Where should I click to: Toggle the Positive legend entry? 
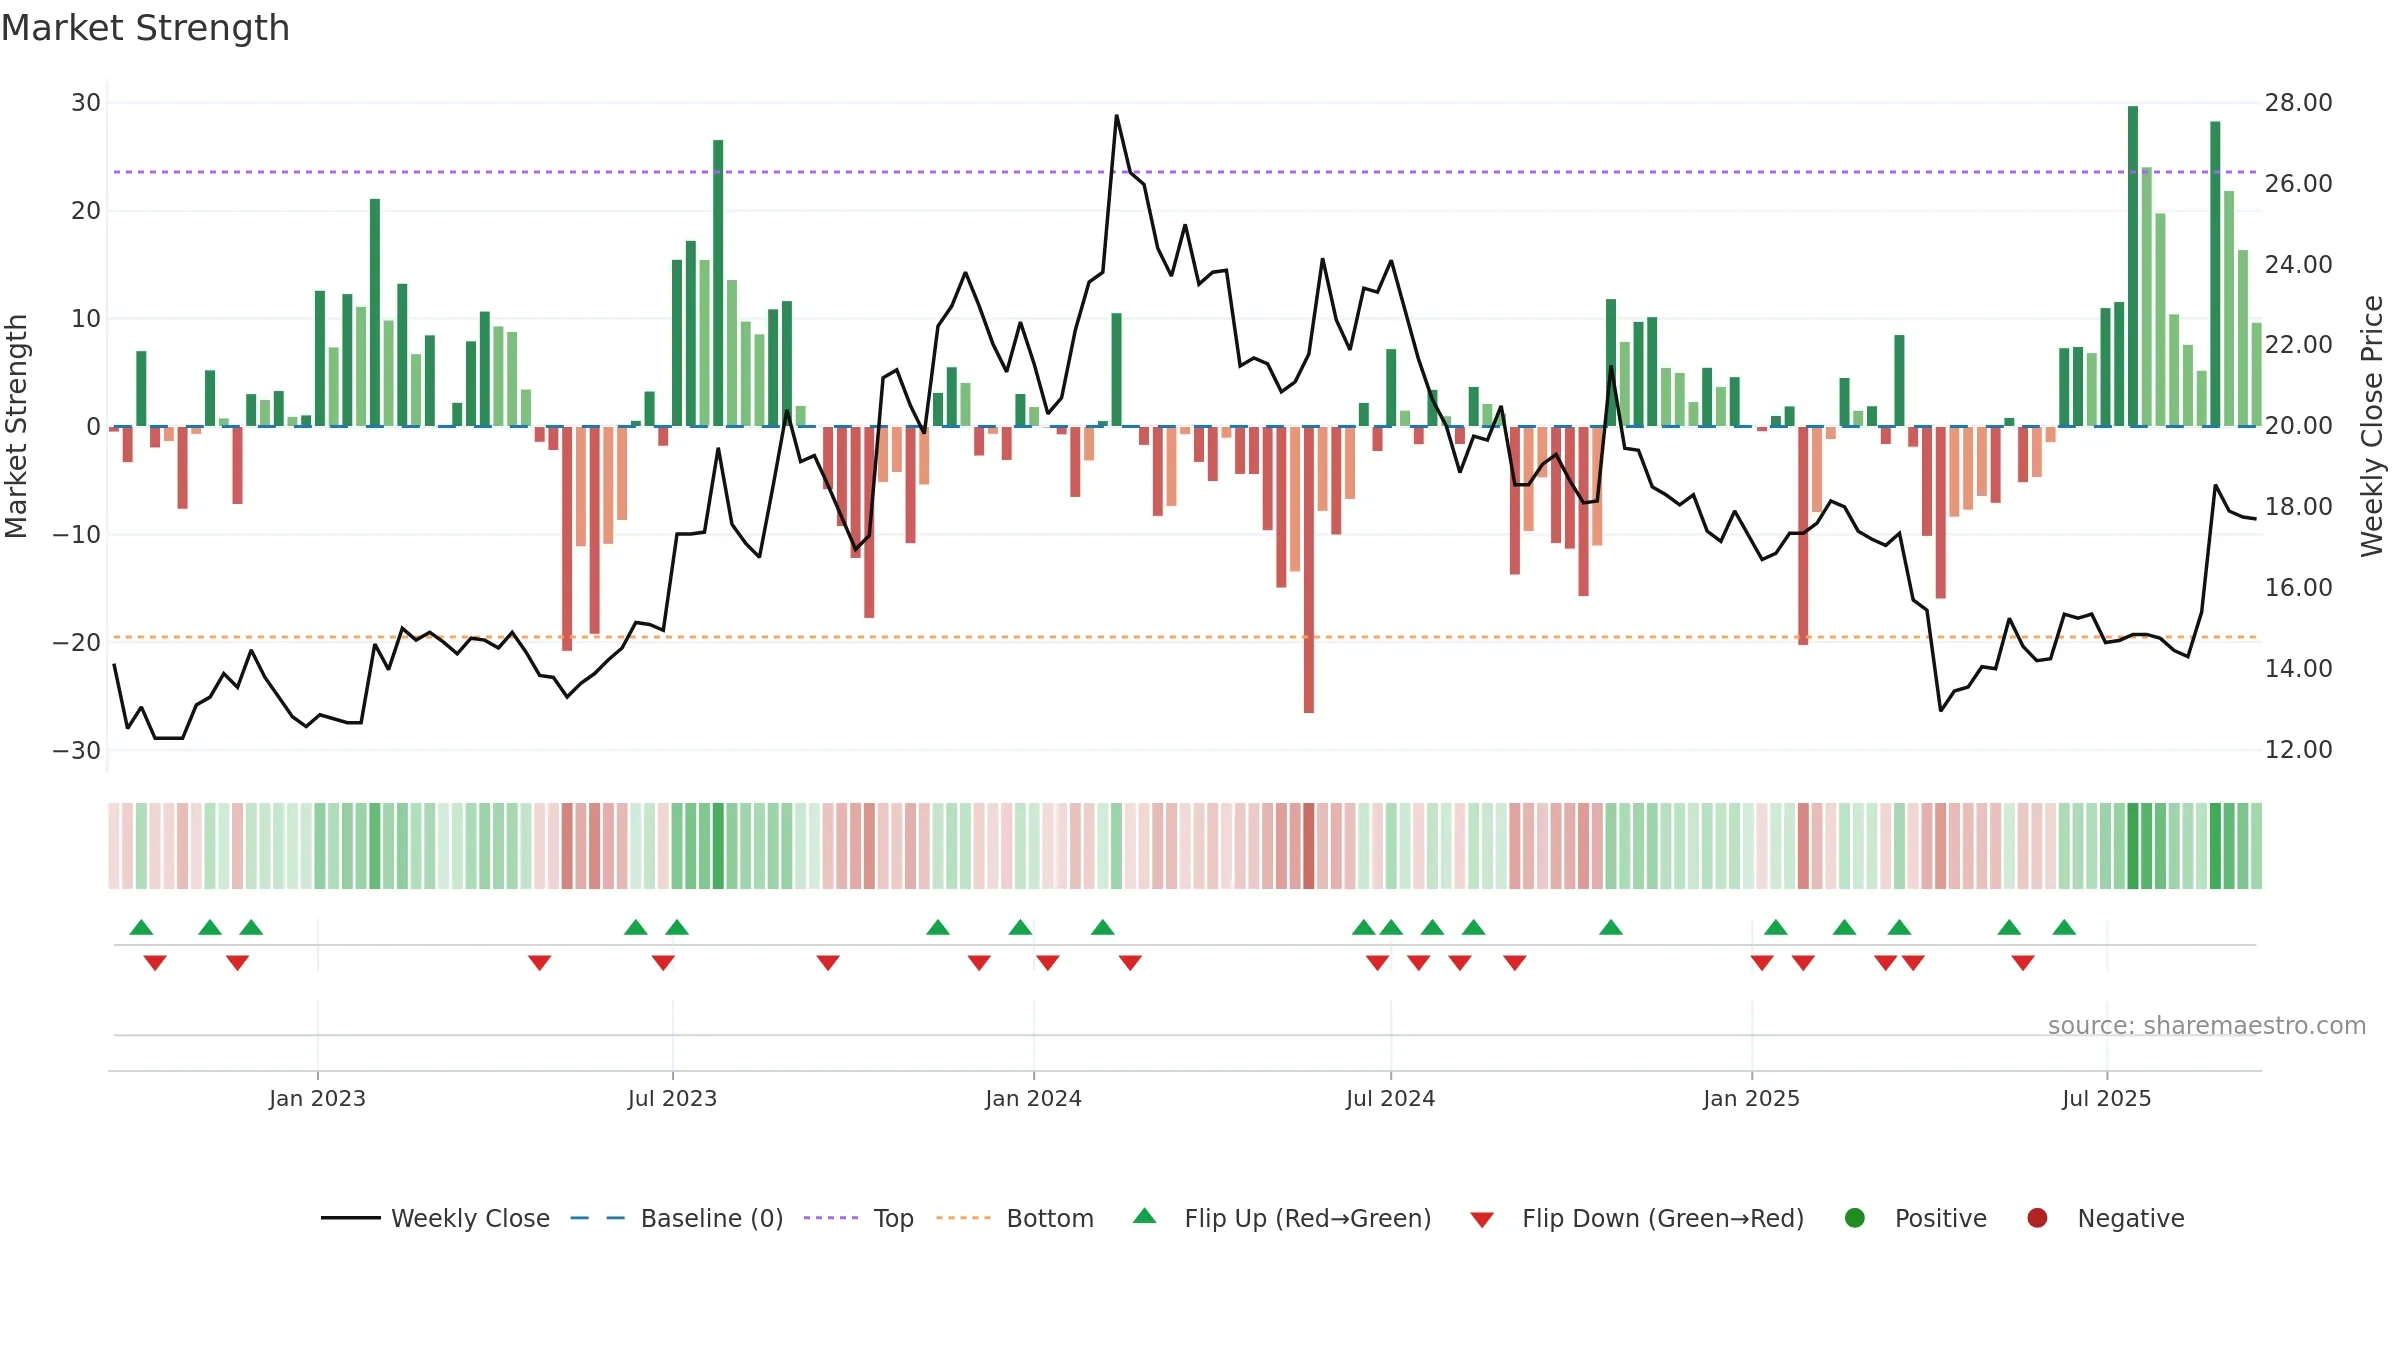[x=1915, y=1218]
